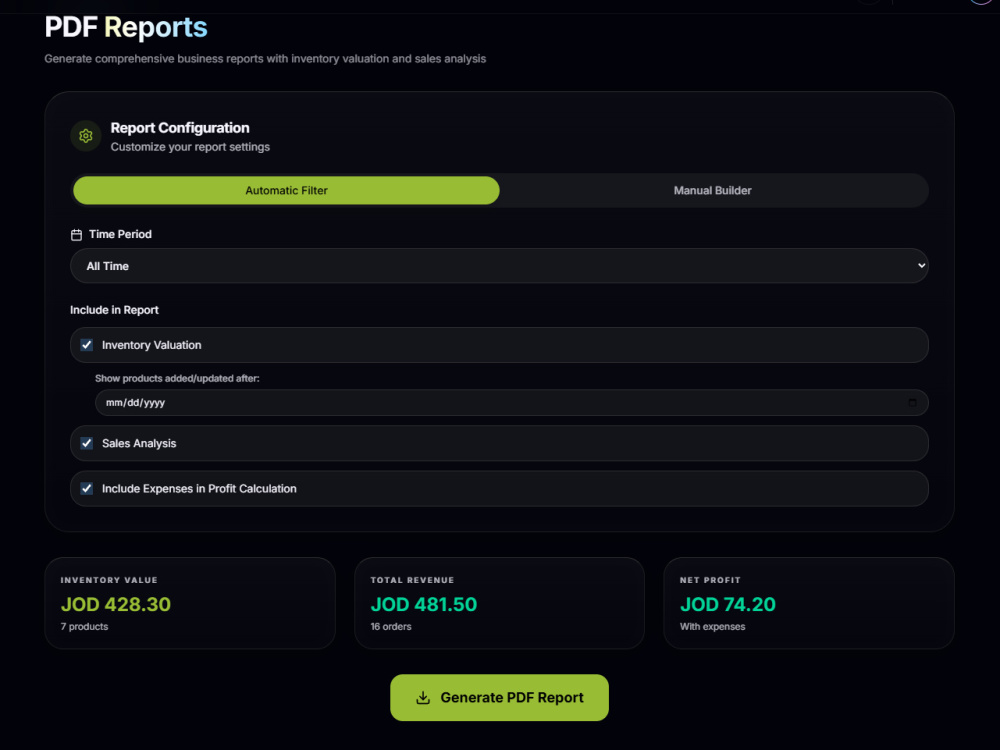Click the 'Generate comprehensive business reports' description

265,59
